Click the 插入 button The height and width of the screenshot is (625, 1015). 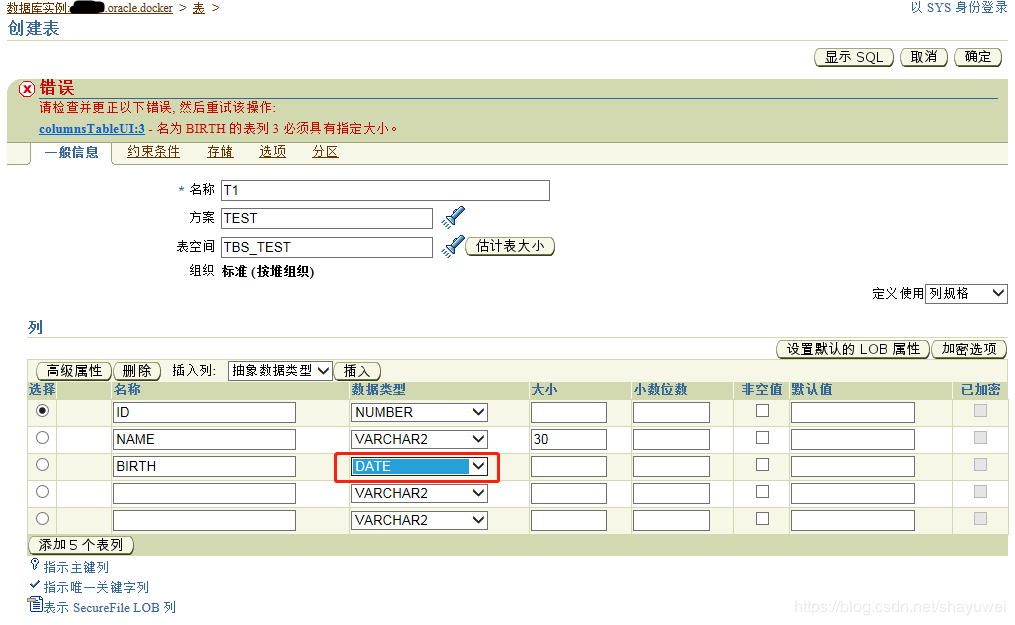point(357,371)
